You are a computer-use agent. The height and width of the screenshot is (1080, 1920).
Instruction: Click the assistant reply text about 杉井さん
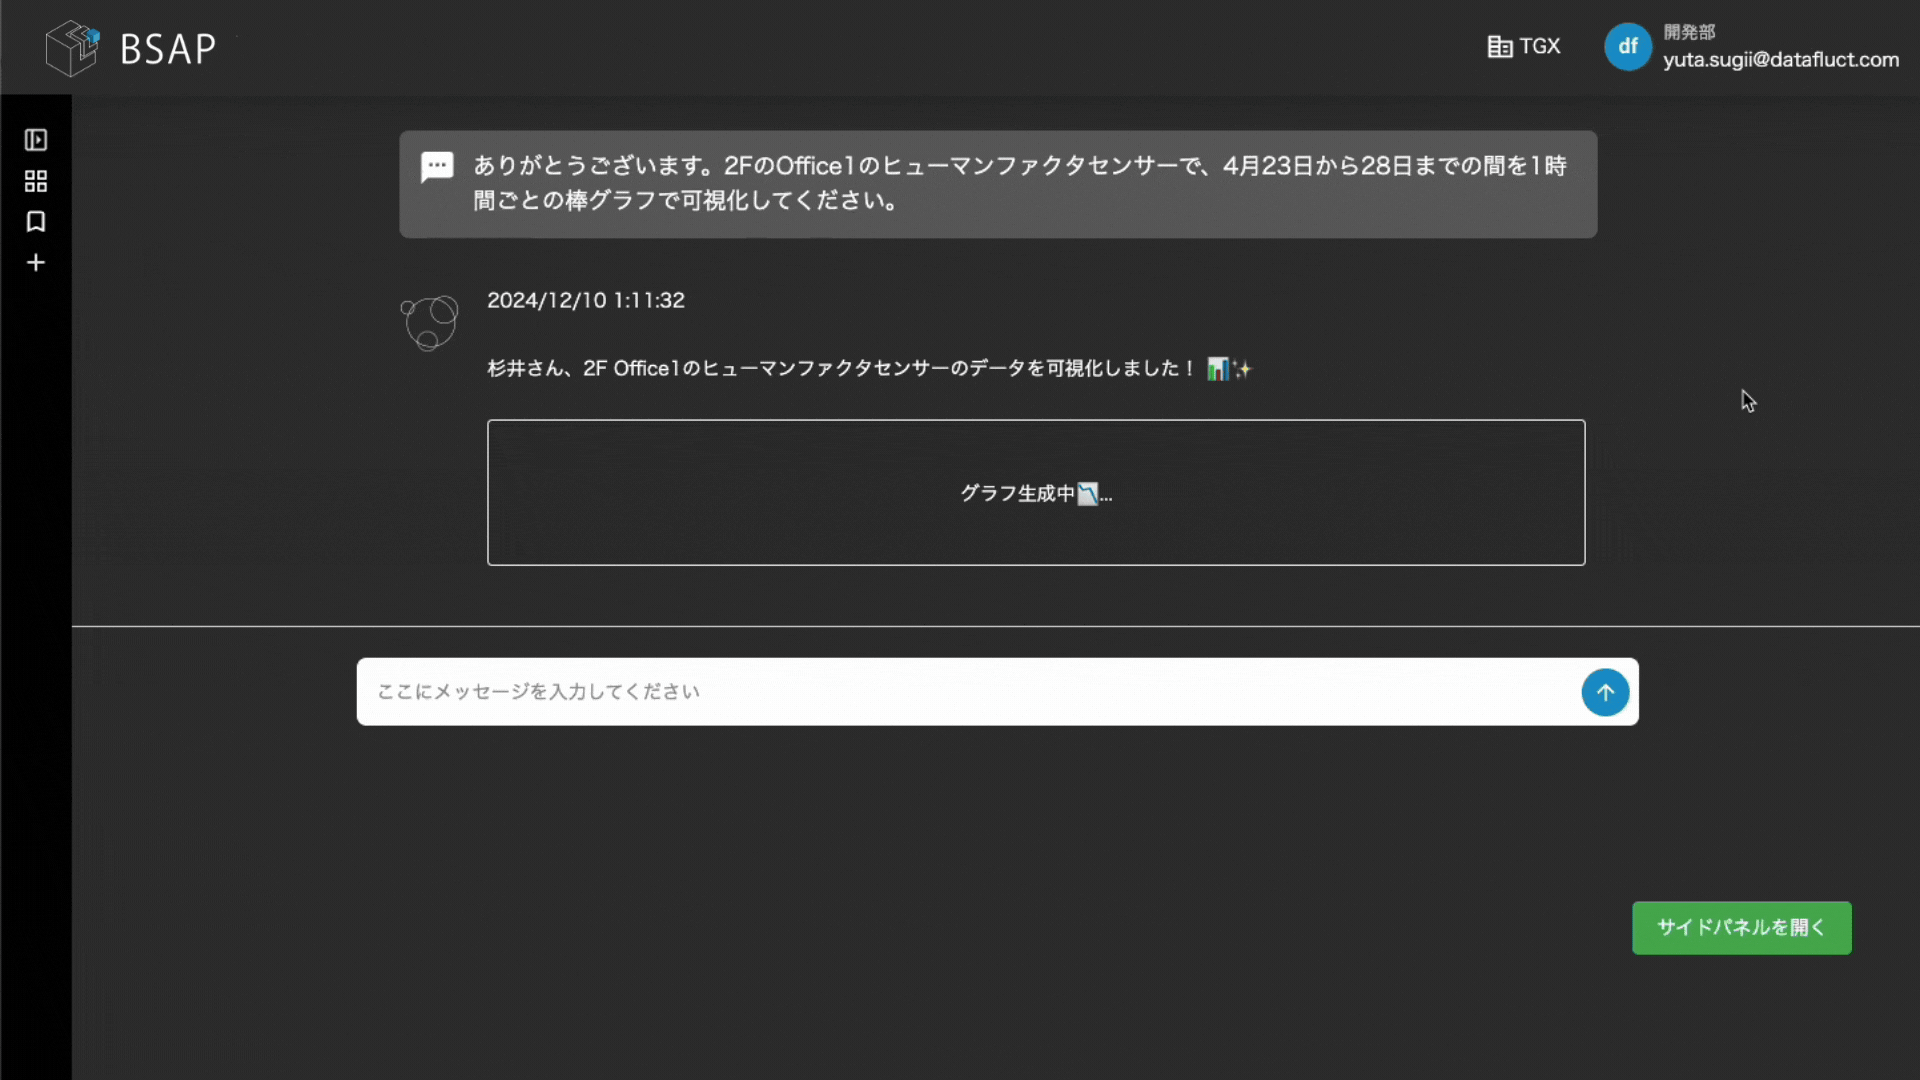(840, 369)
